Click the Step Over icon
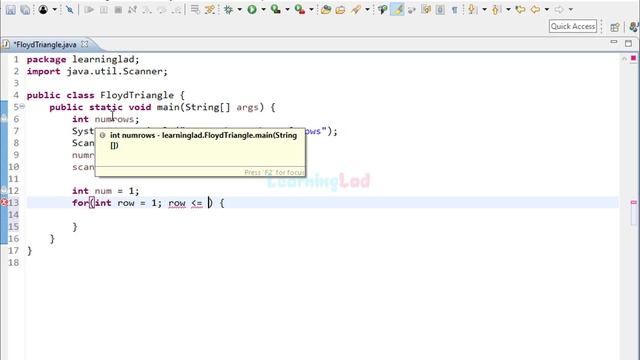 click(162, 9)
